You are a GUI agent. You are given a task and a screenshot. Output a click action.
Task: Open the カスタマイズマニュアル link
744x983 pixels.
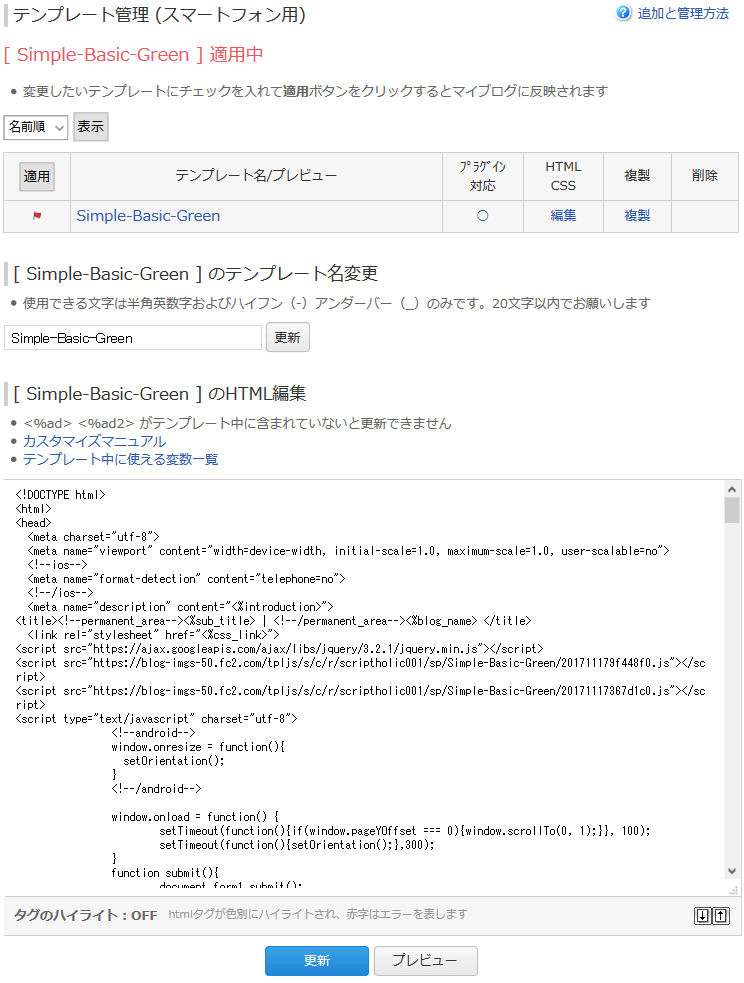95,441
